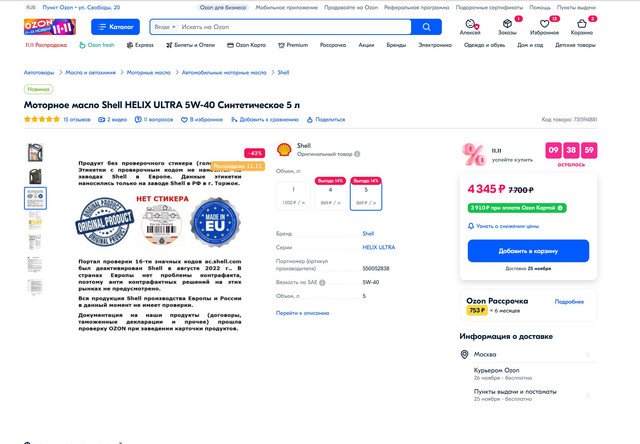
Task: Go to Автотовары breadcrumb
Action: [x=39, y=72]
